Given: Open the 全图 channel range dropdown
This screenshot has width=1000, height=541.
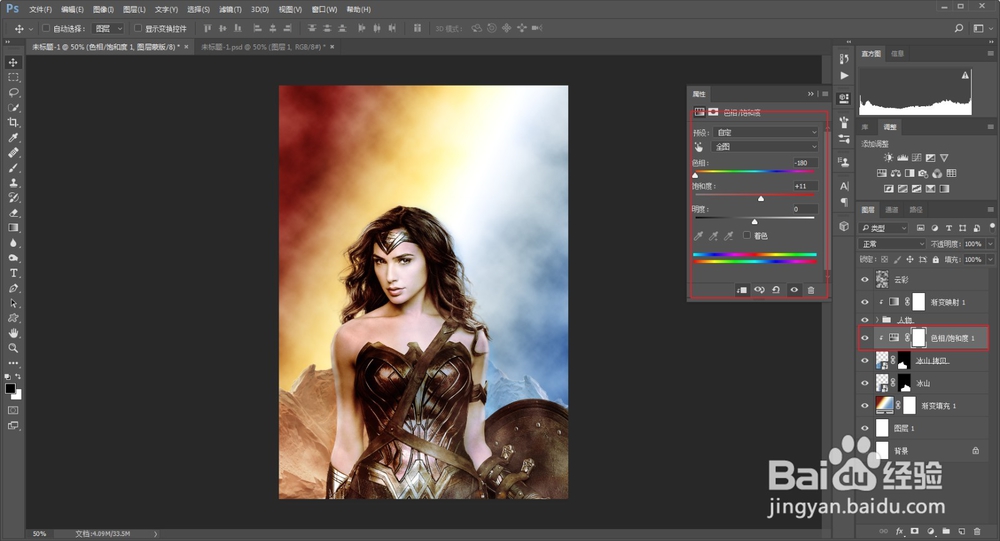Looking at the screenshot, I should click(x=765, y=147).
